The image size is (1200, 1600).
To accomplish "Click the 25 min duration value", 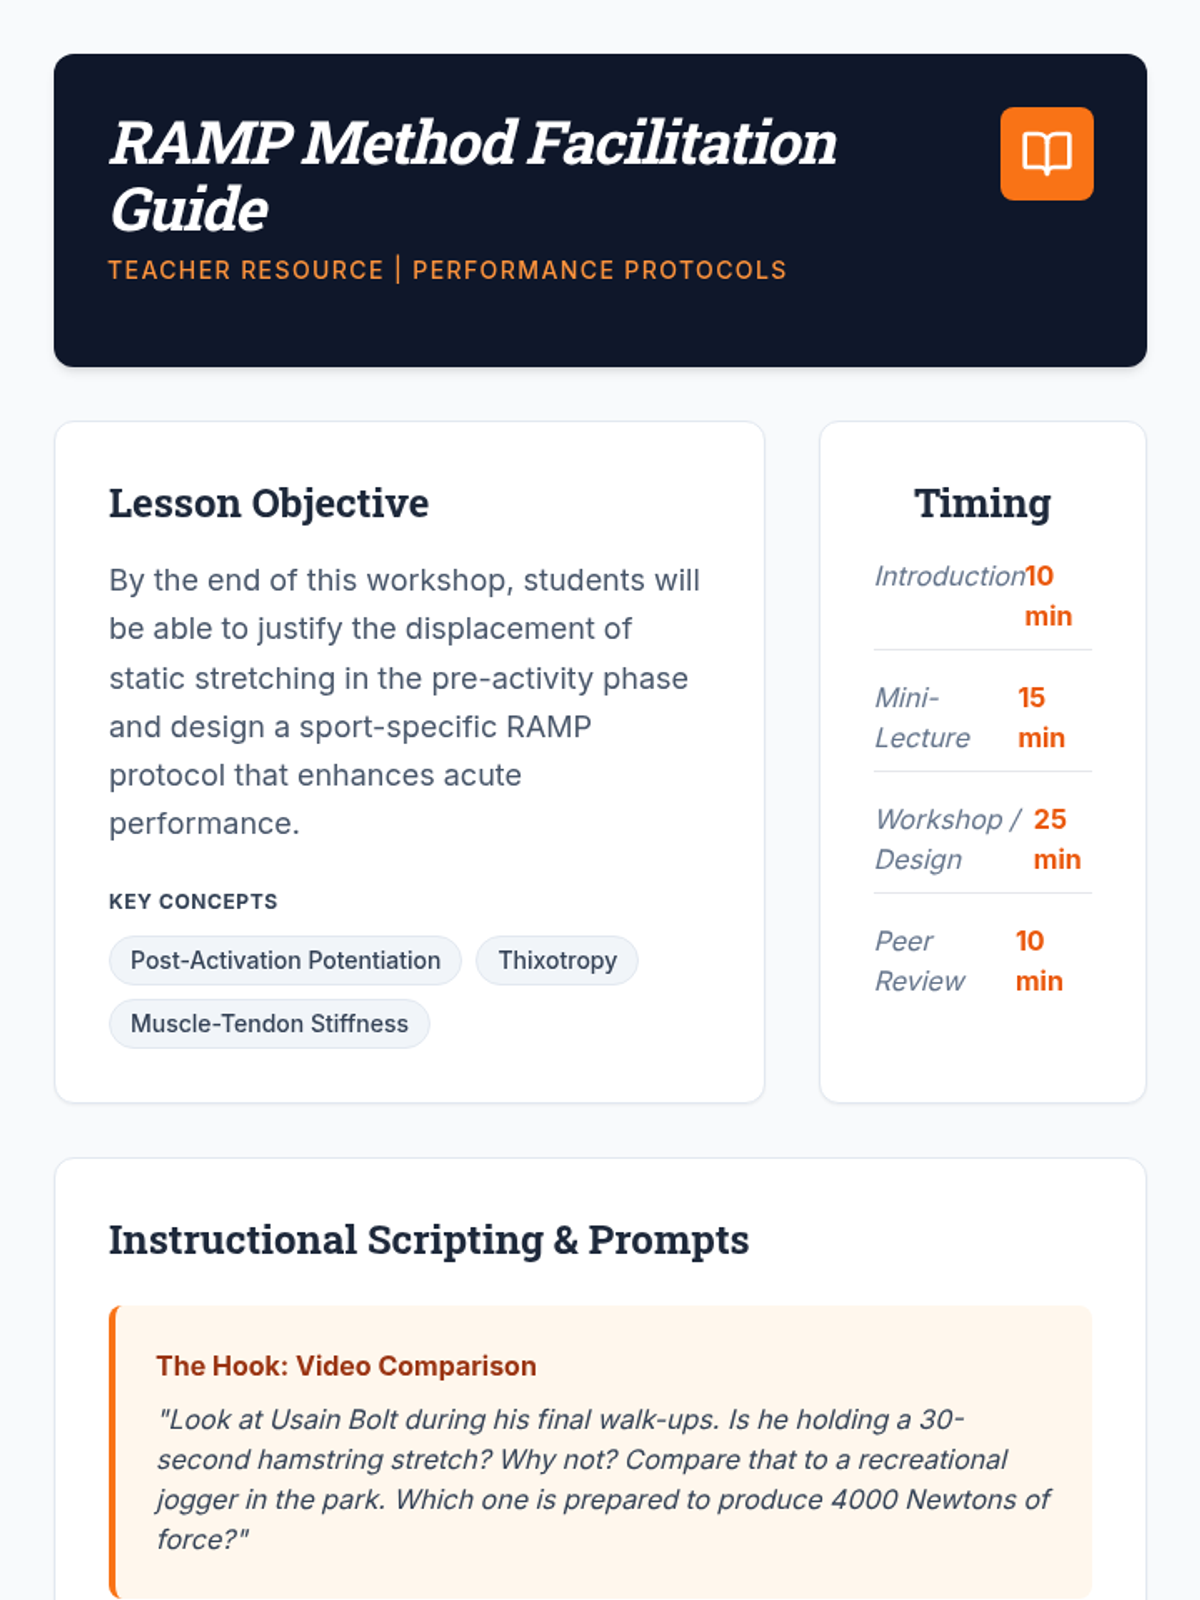I will pos(1057,839).
